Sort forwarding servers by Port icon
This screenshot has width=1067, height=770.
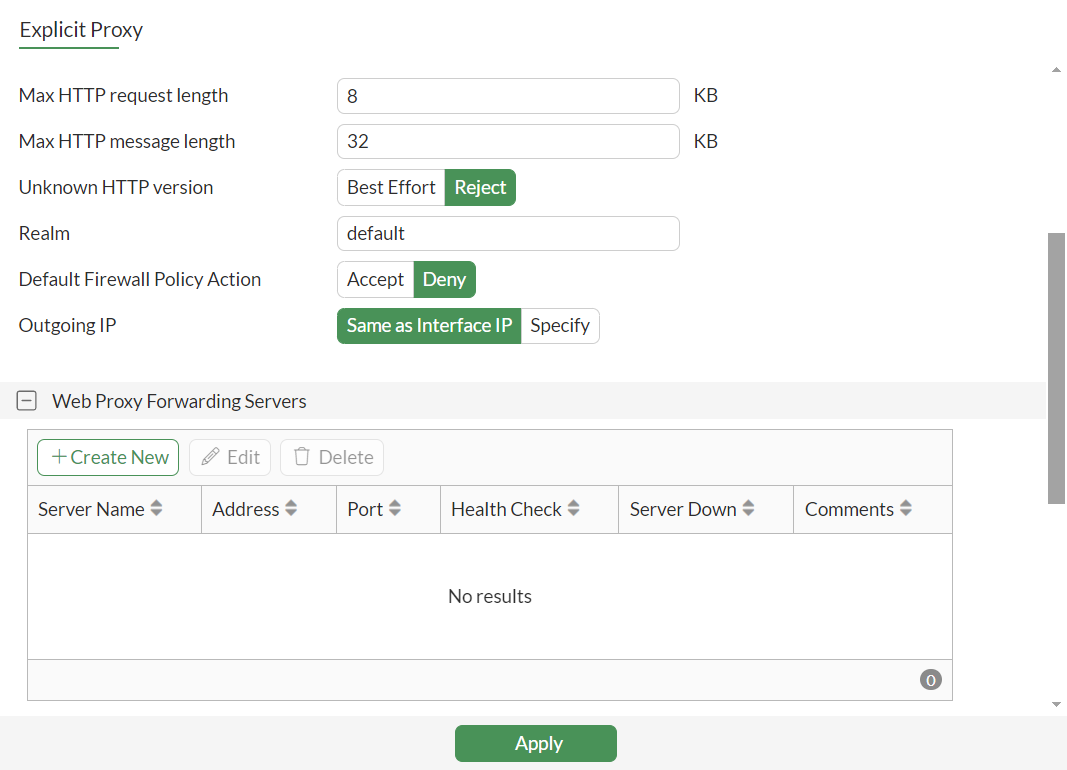point(395,509)
